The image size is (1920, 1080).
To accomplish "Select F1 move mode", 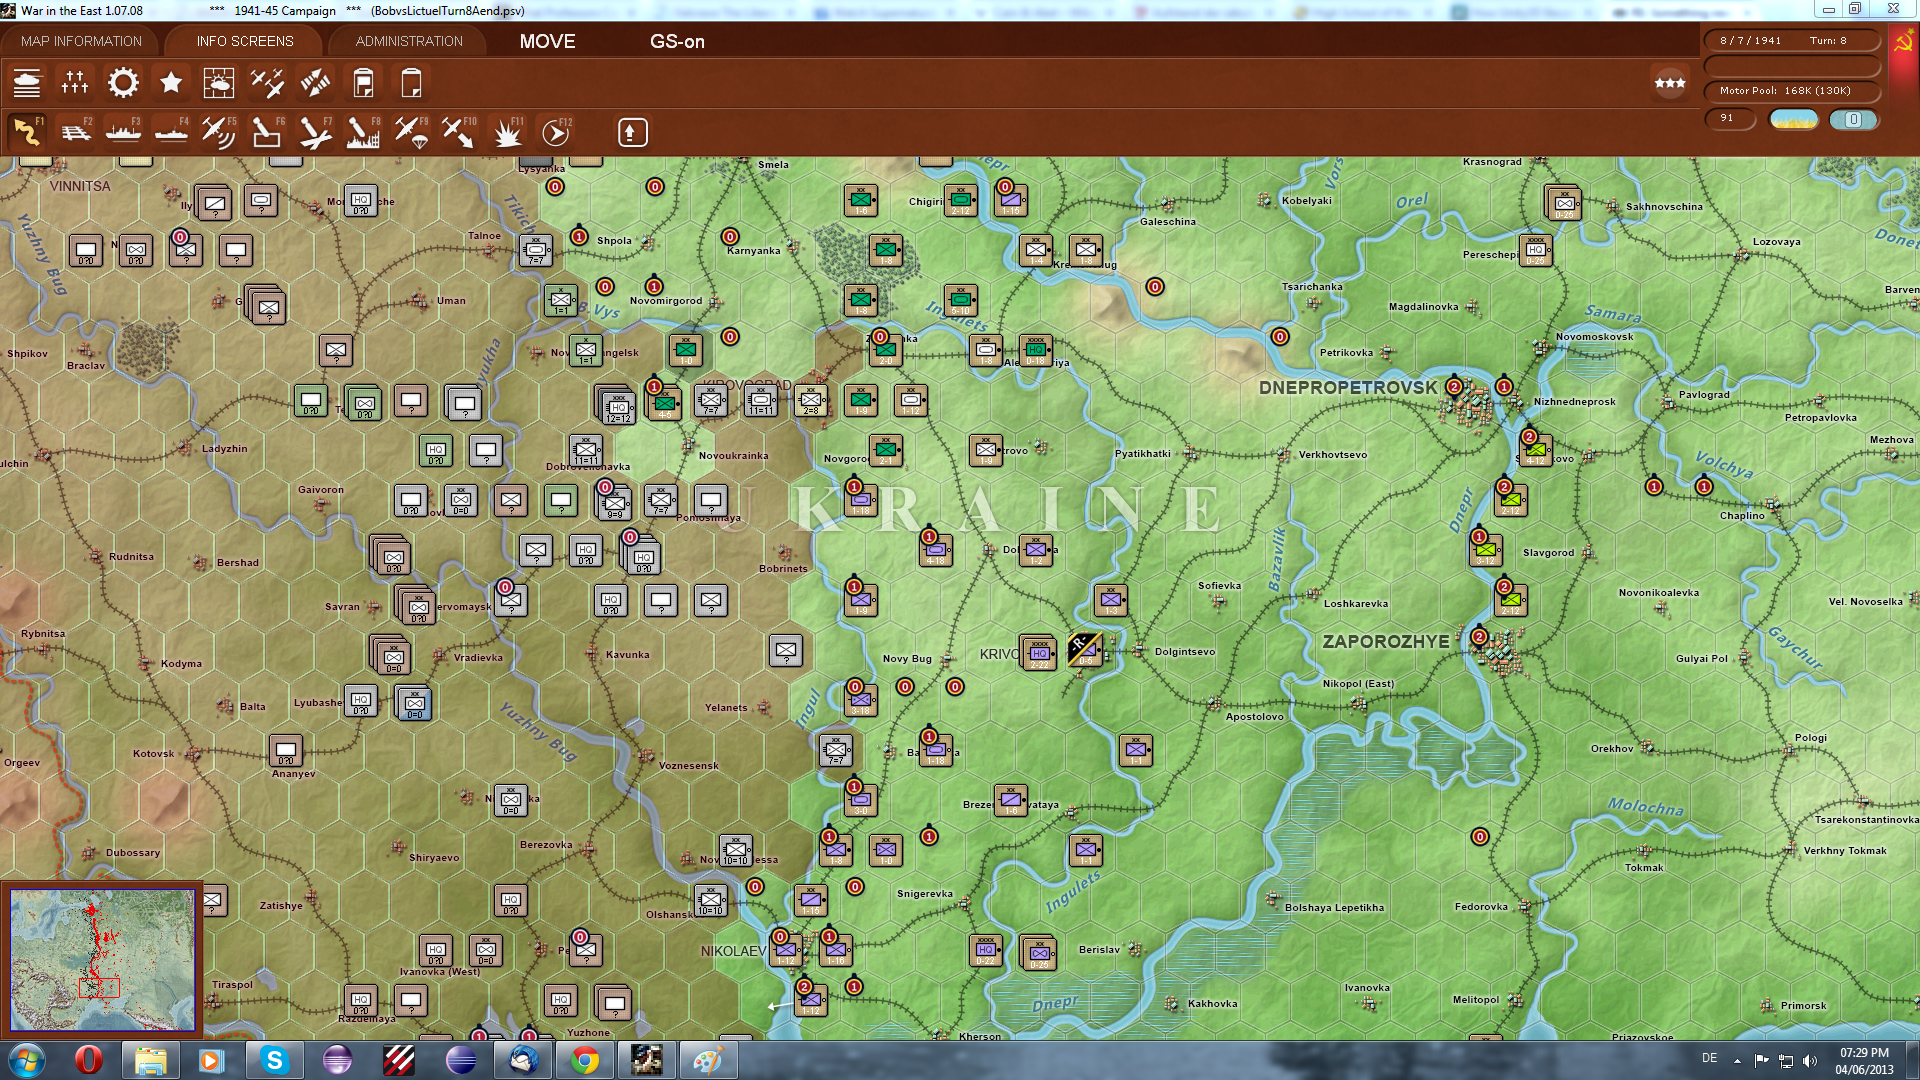I will [27, 132].
